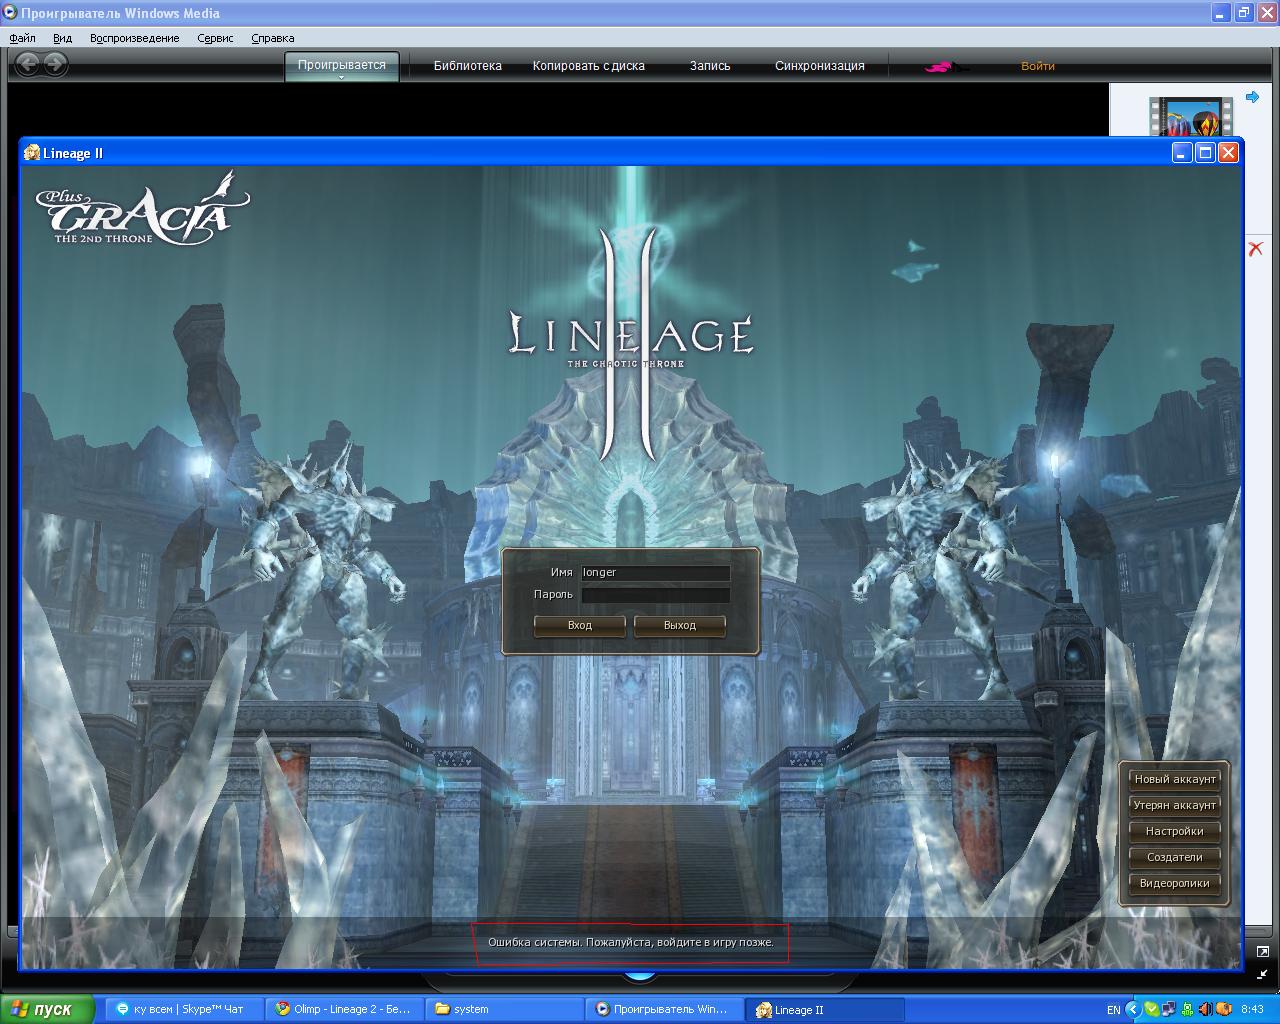Switch to the Библиотека tab

pyautogui.click(x=467, y=66)
